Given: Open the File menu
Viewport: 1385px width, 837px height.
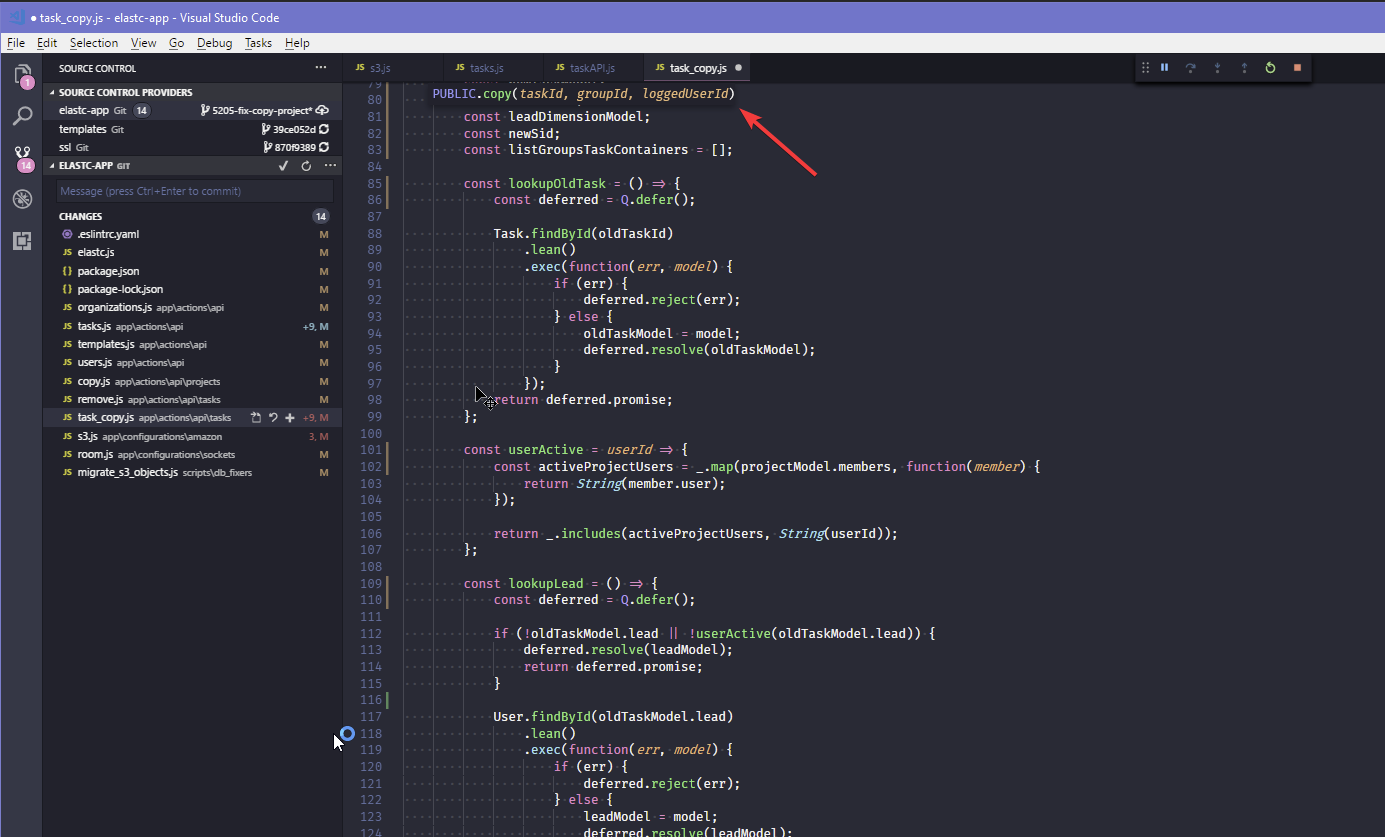Looking at the screenshot, I should tap(16, 43).
